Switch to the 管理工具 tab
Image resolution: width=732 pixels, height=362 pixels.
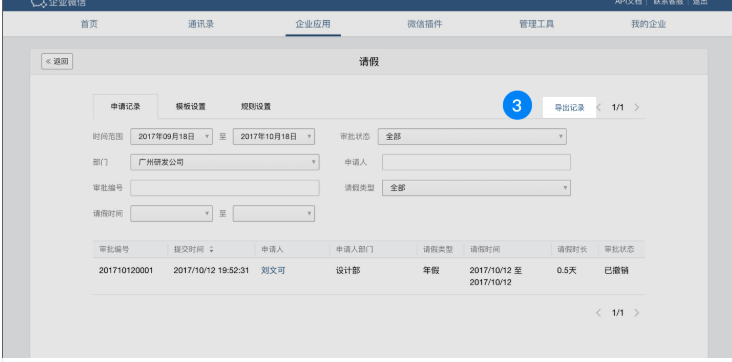tap(536, 24)
